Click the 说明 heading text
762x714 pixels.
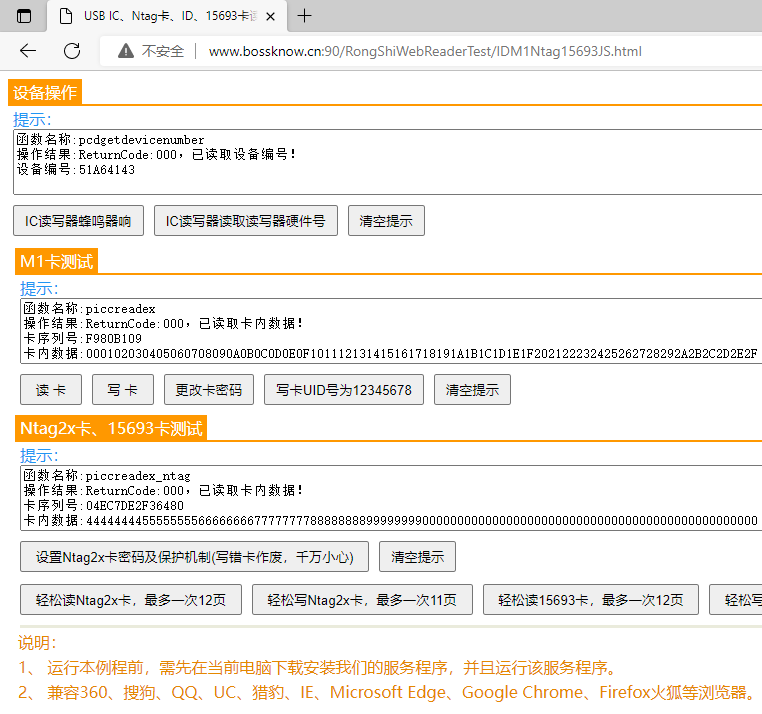point(37,643)
